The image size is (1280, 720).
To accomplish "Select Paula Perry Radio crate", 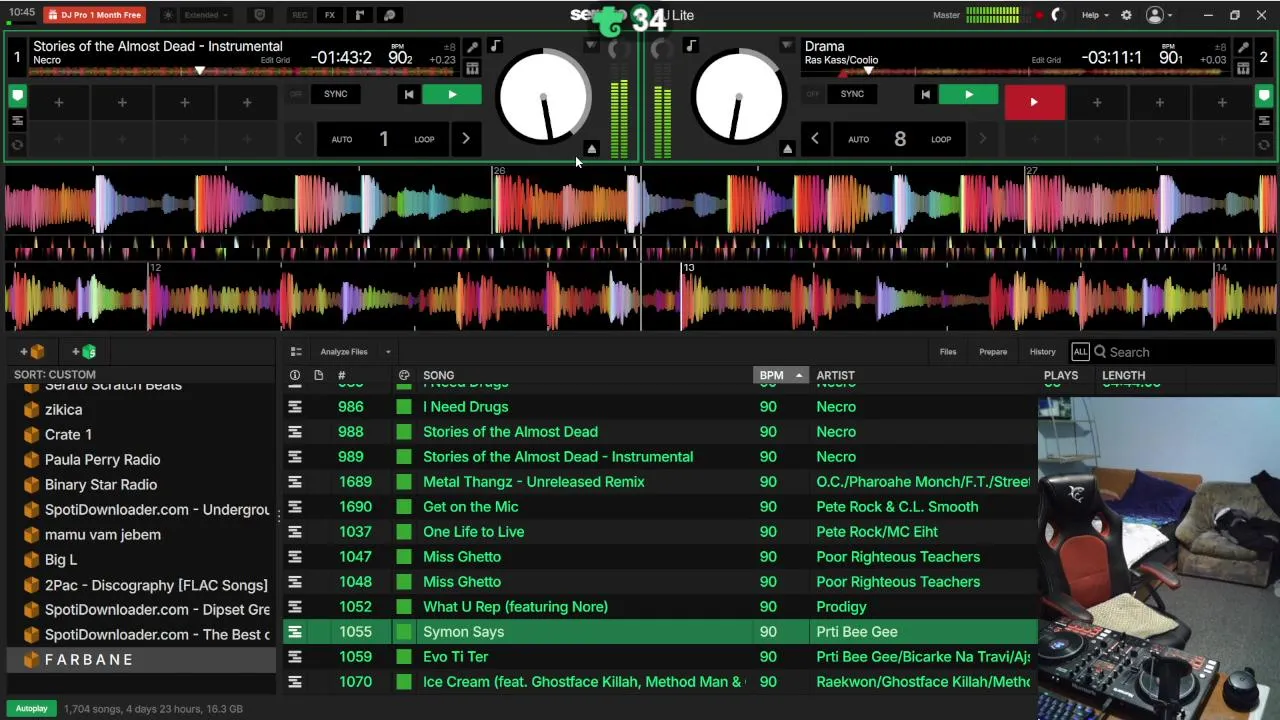I will (140, 460).
